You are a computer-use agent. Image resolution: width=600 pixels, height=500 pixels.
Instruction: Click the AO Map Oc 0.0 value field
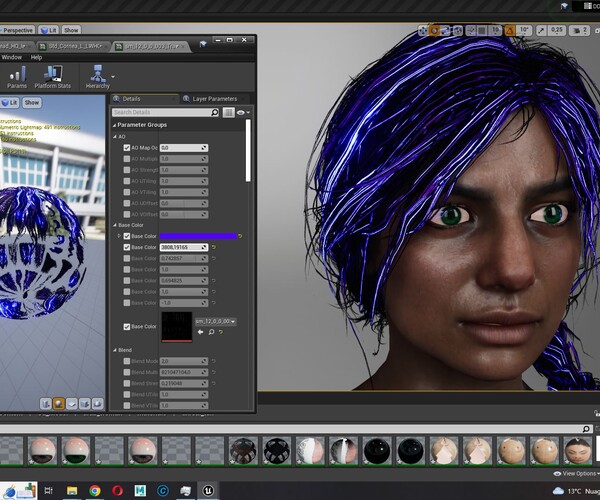(184, 148)
